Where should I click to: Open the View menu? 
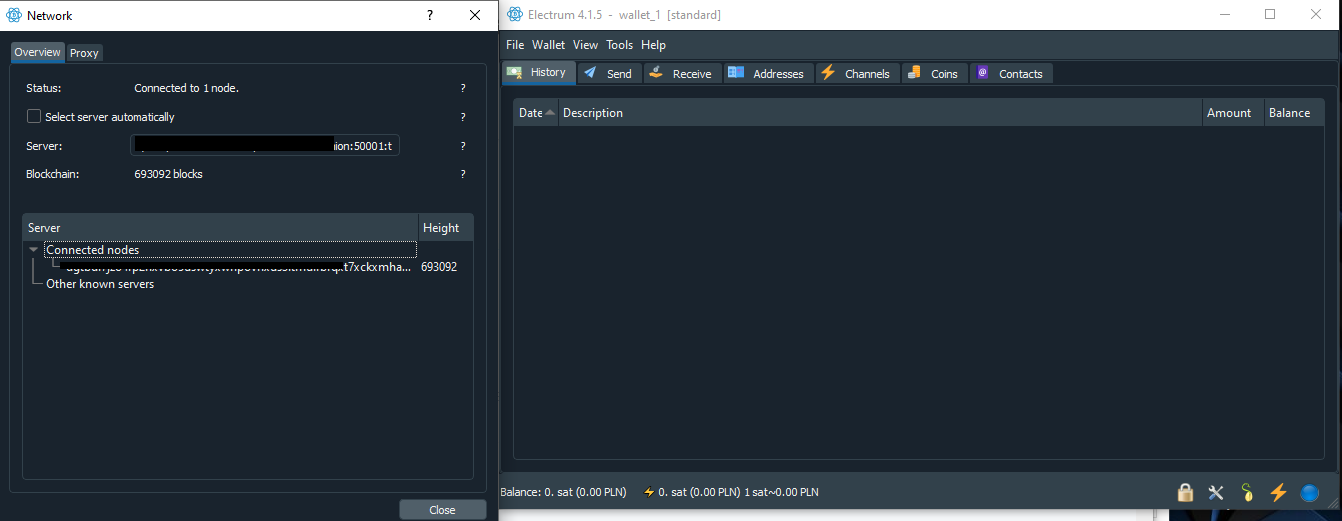point(586,45)
